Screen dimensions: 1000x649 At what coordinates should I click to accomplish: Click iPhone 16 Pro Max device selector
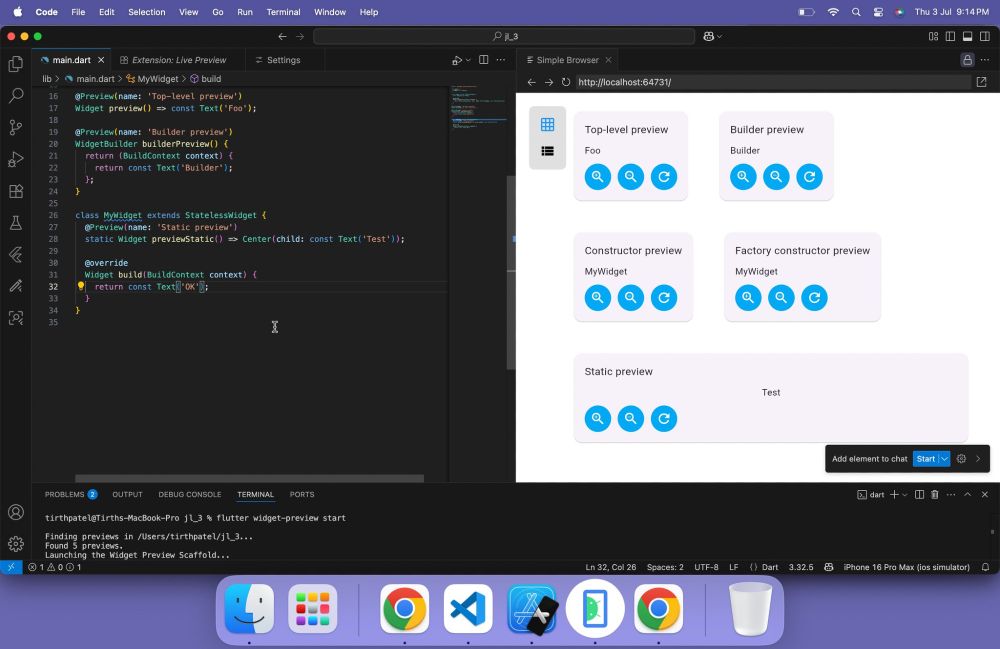pyautogui.click(x=906, y=567)
